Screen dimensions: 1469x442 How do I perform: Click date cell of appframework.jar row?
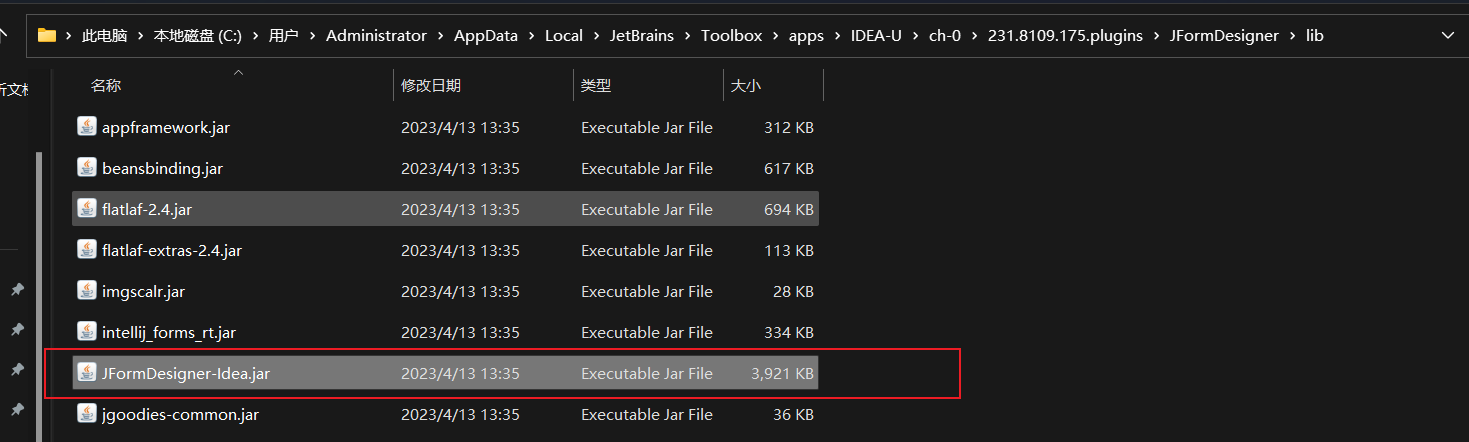point(460,128)
